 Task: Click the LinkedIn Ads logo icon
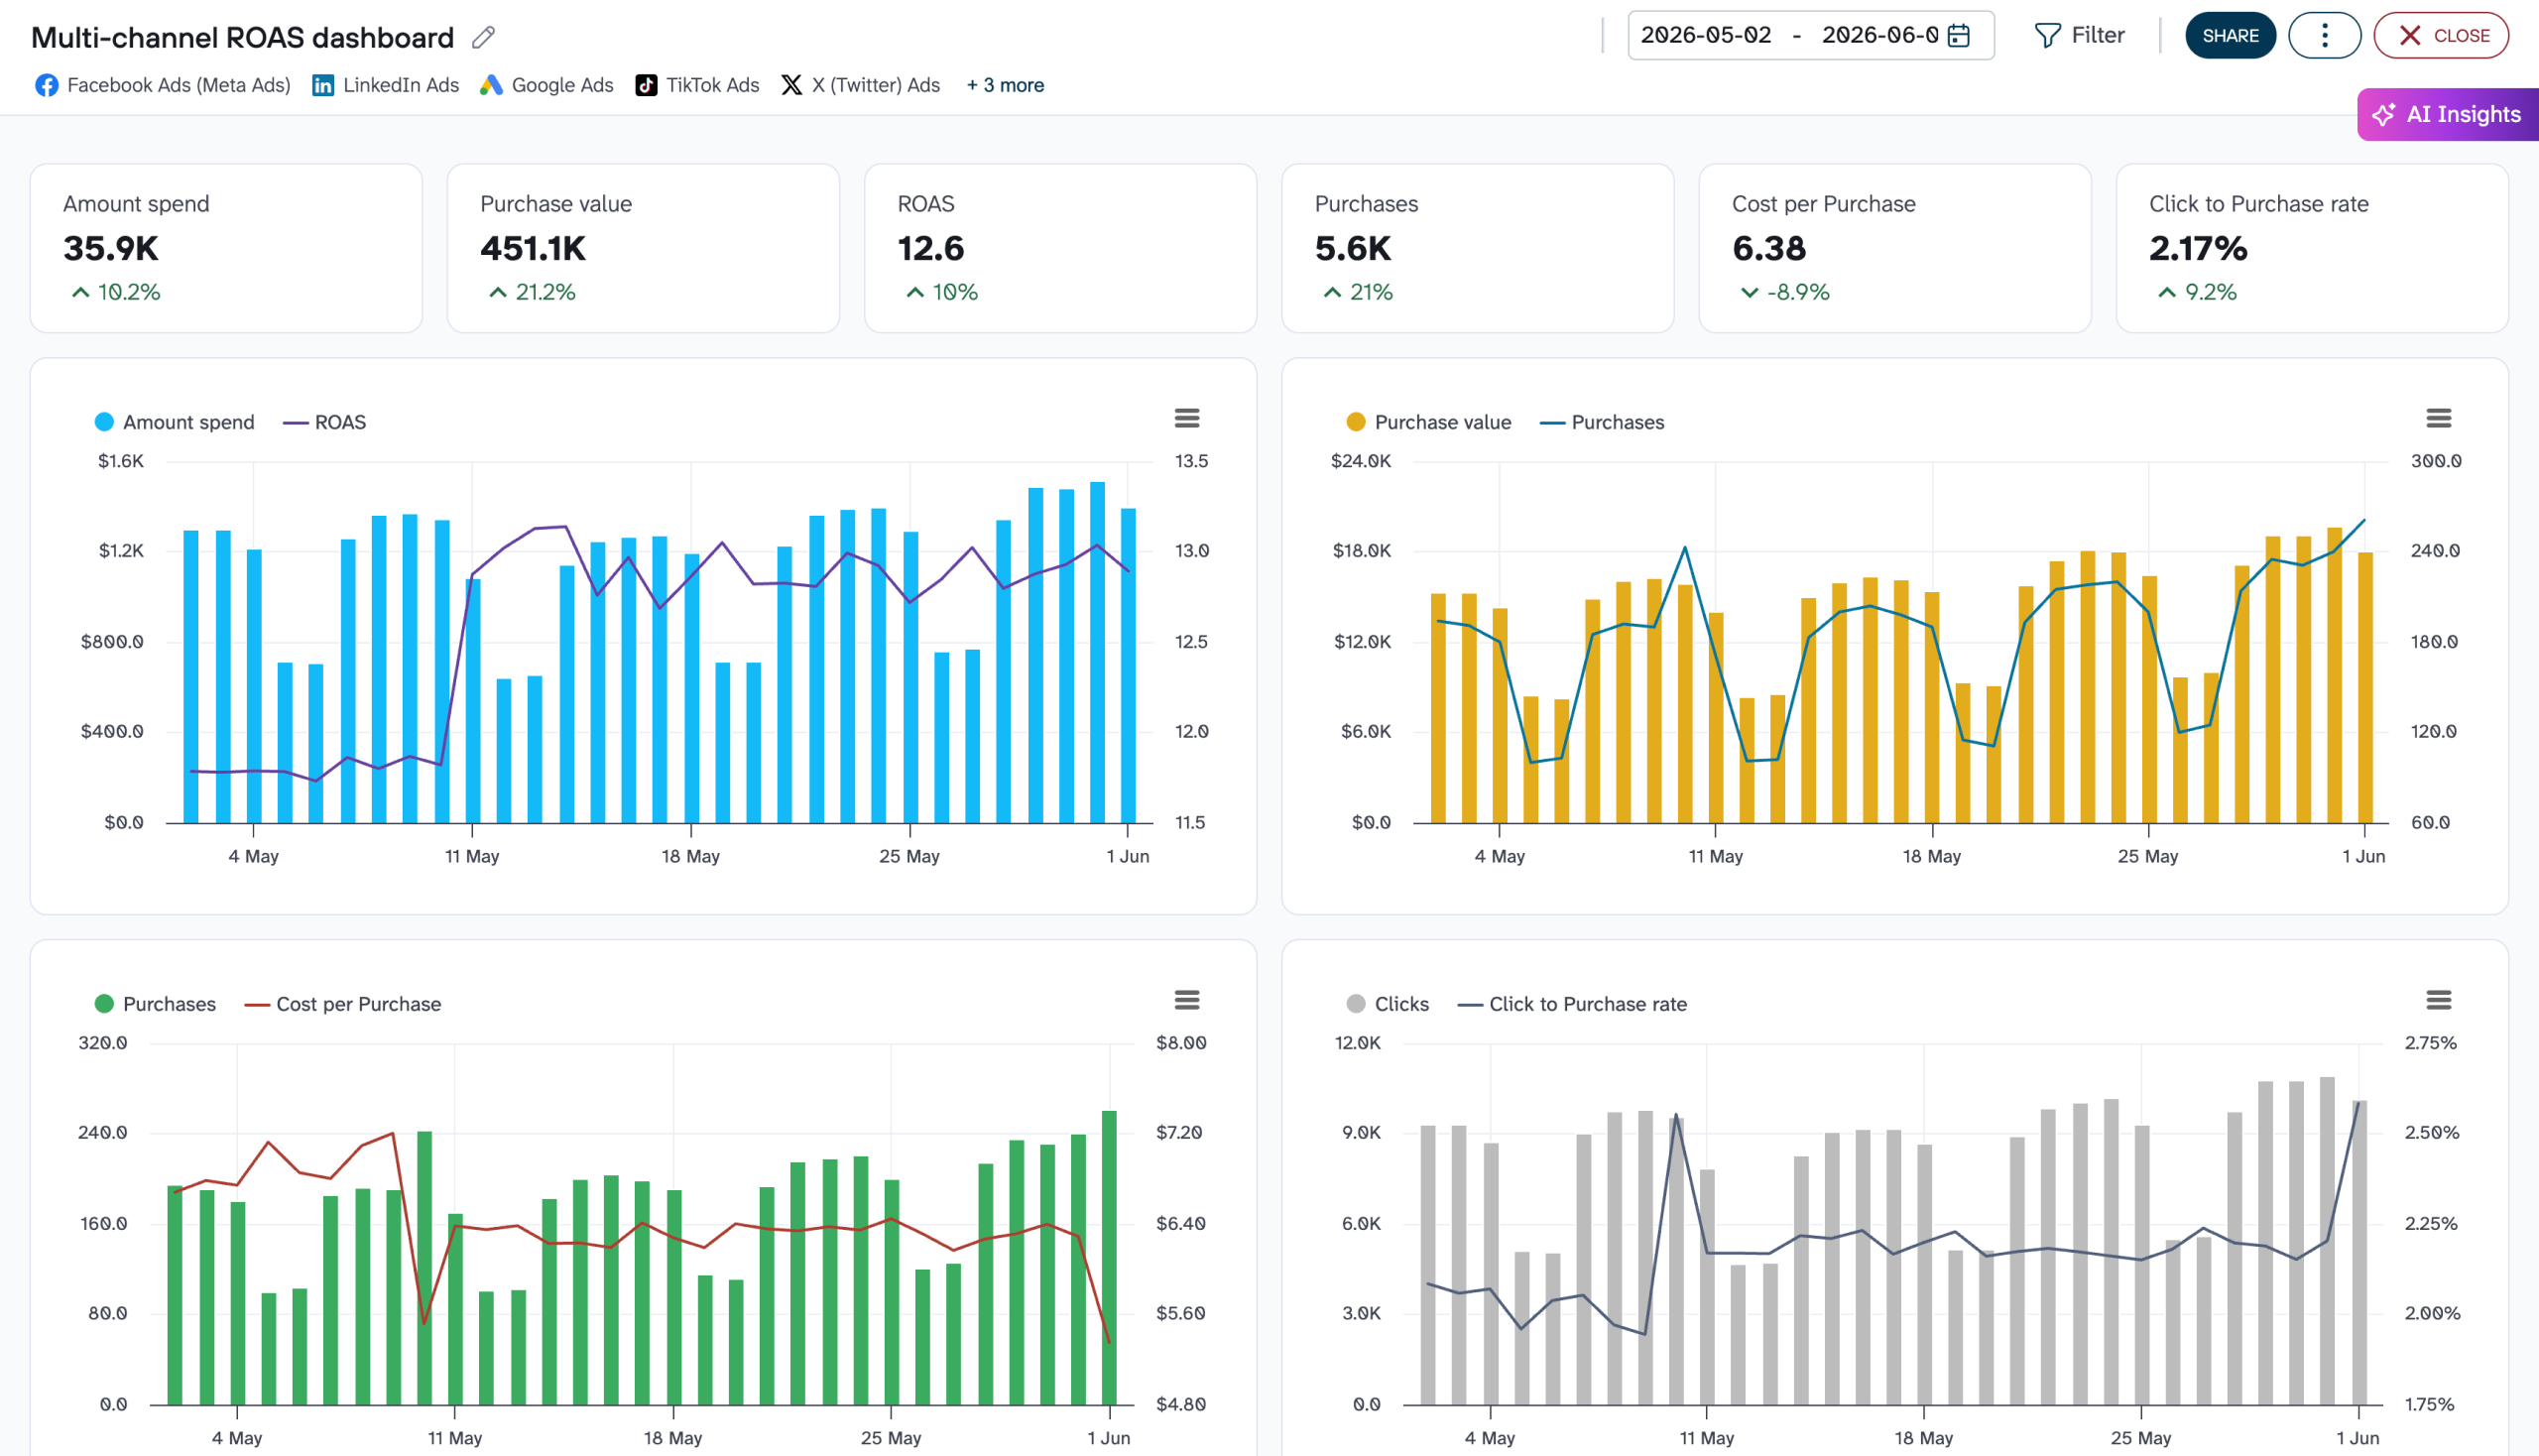tap(323, 86)
